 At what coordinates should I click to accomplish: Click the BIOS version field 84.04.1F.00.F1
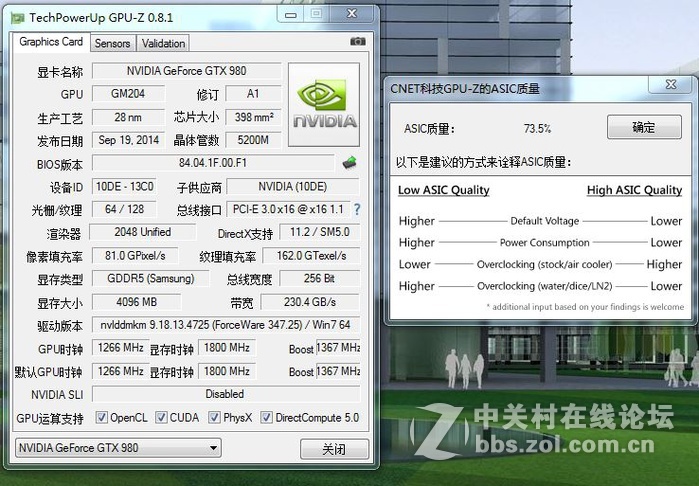pos(213,163)
